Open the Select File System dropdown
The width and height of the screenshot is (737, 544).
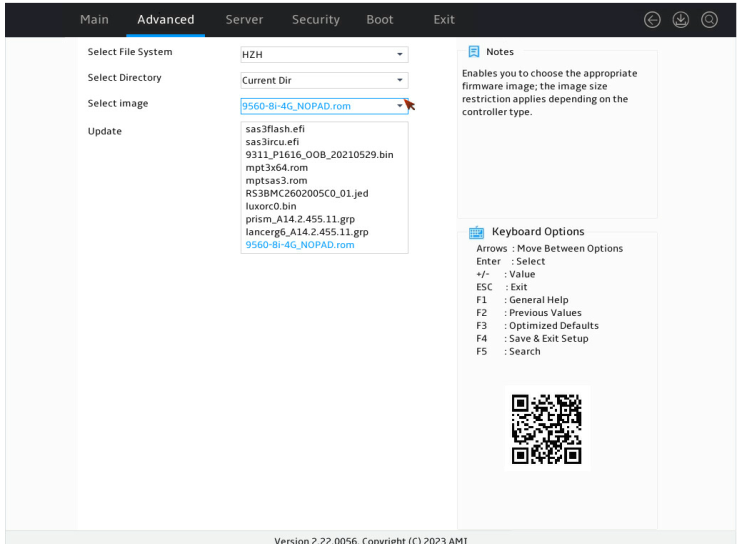point(324,55)
